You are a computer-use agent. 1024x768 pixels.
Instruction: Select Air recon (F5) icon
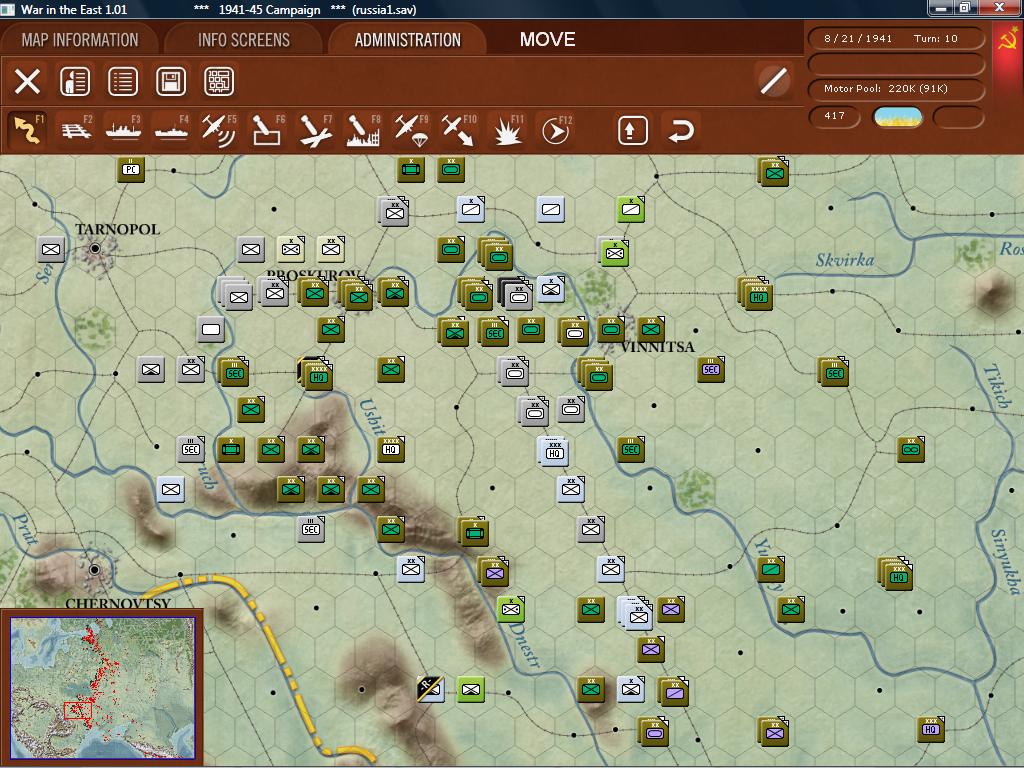click(x=219, y=129)
